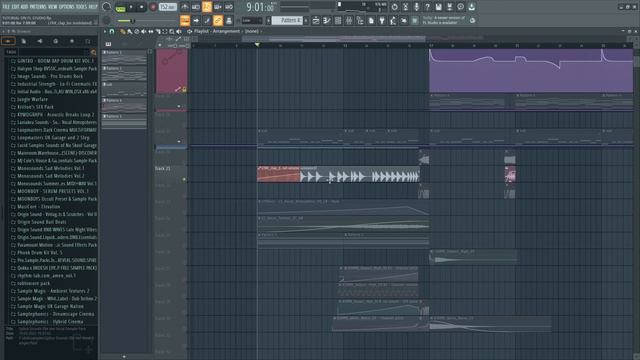Open the undo history circular-arrow icon

(394, 7)
